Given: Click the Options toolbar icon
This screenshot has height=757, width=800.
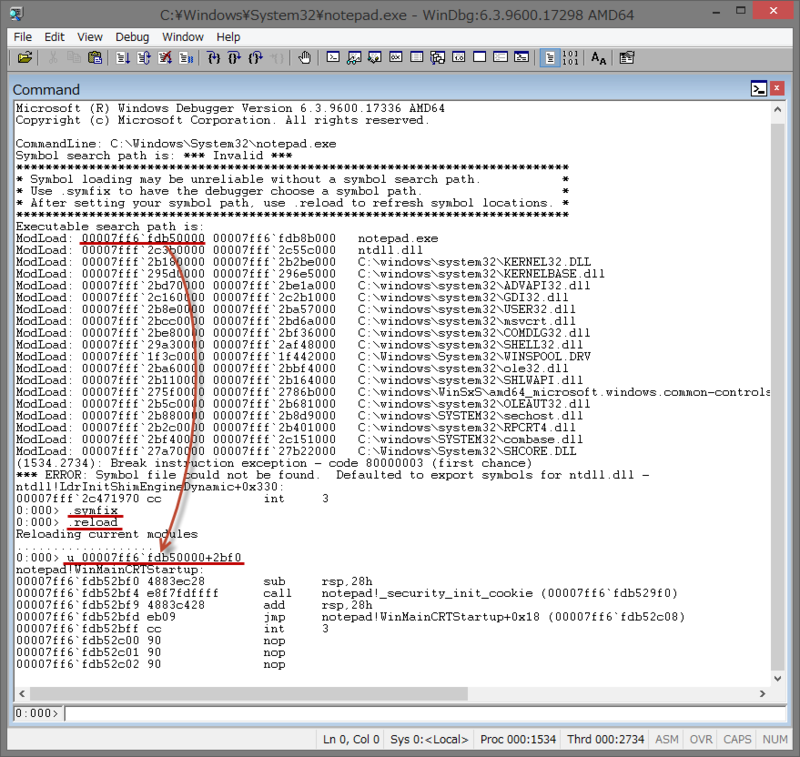Looking at the screenshot, I should click(627, 58).
